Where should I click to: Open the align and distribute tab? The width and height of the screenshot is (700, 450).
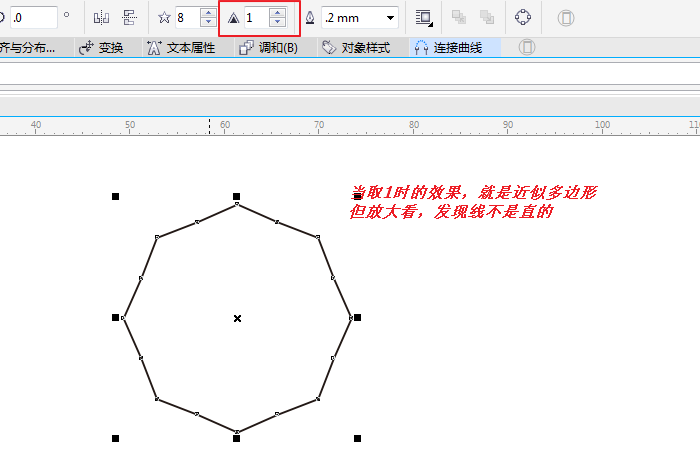tap(37, 48)
